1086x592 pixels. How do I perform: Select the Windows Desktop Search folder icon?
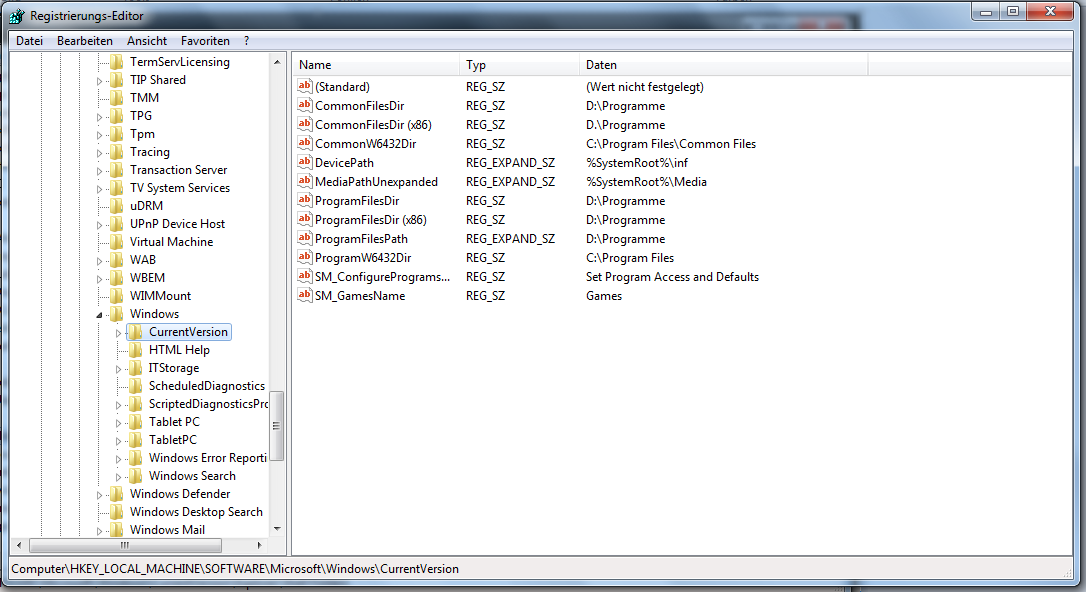117,512
